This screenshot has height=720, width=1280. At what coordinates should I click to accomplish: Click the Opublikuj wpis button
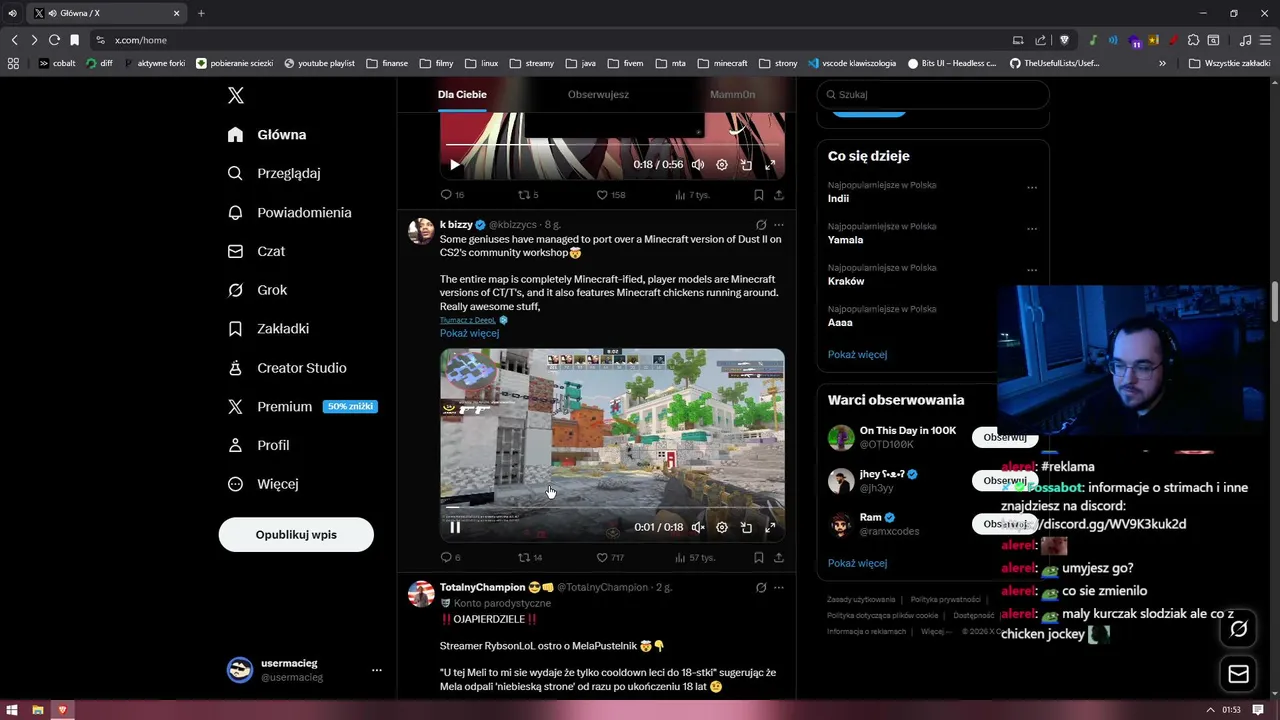click(296, 534)
